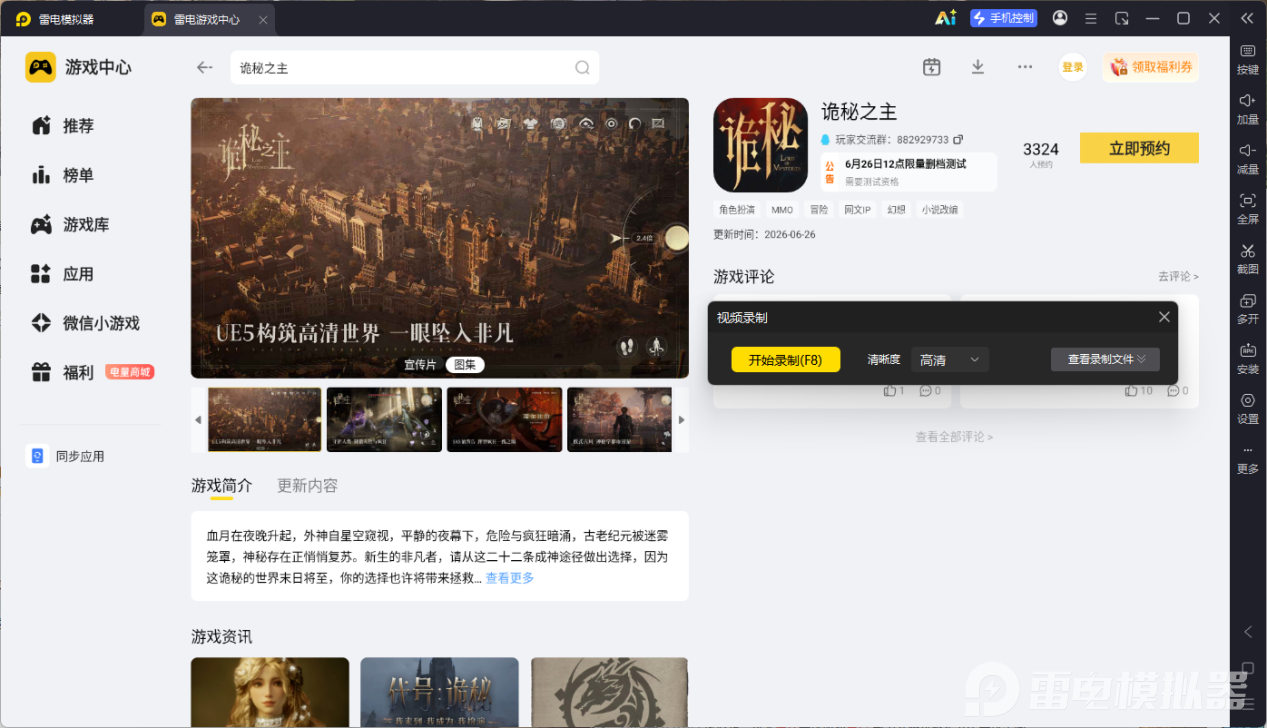The width and height of the screenshot is (1267, 728).
Task: Select the second gallery thumbnail
Action: [384, 420]
